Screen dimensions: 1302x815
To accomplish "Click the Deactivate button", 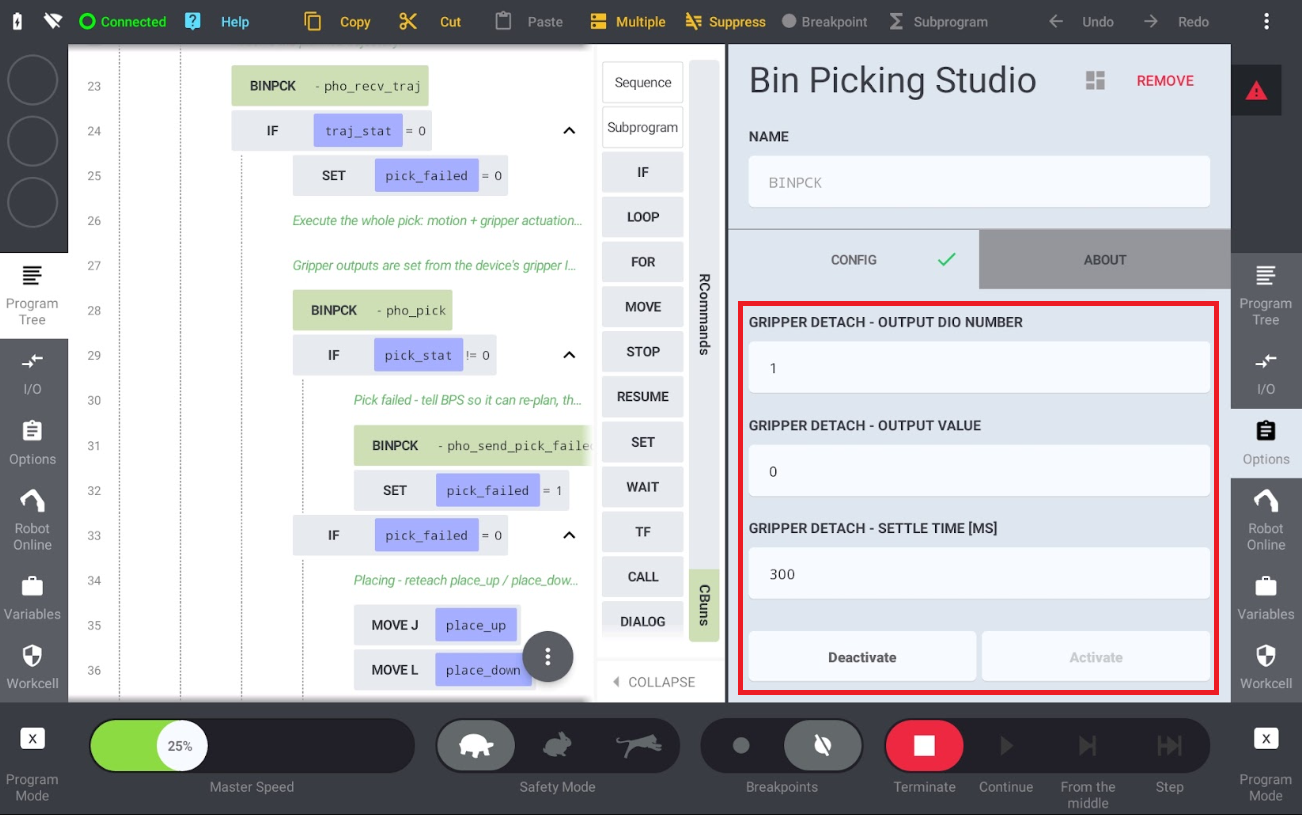I will [x=862, y=657].
